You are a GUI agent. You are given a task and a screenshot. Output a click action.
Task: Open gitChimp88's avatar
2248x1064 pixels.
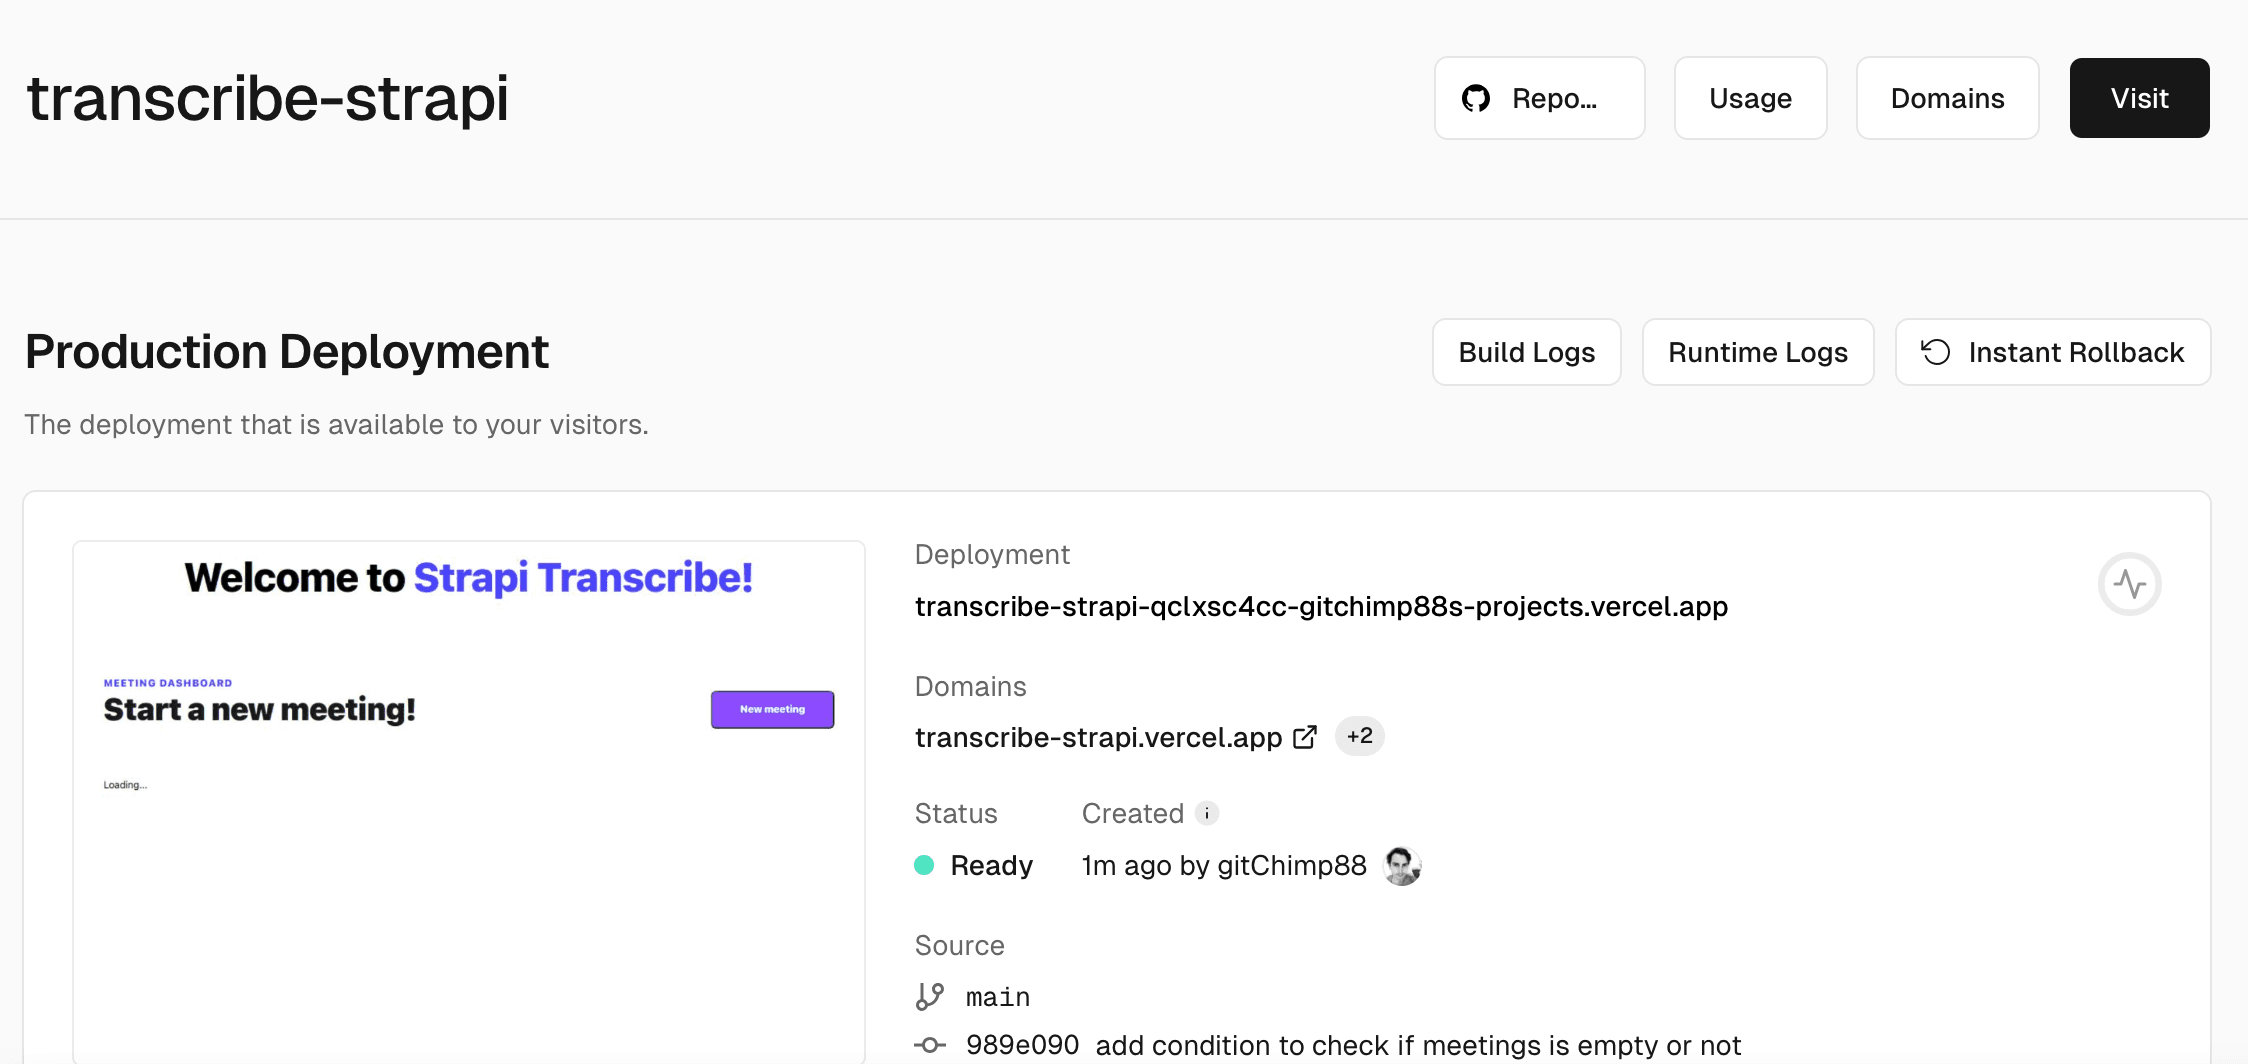click(x=1402, y=865)
